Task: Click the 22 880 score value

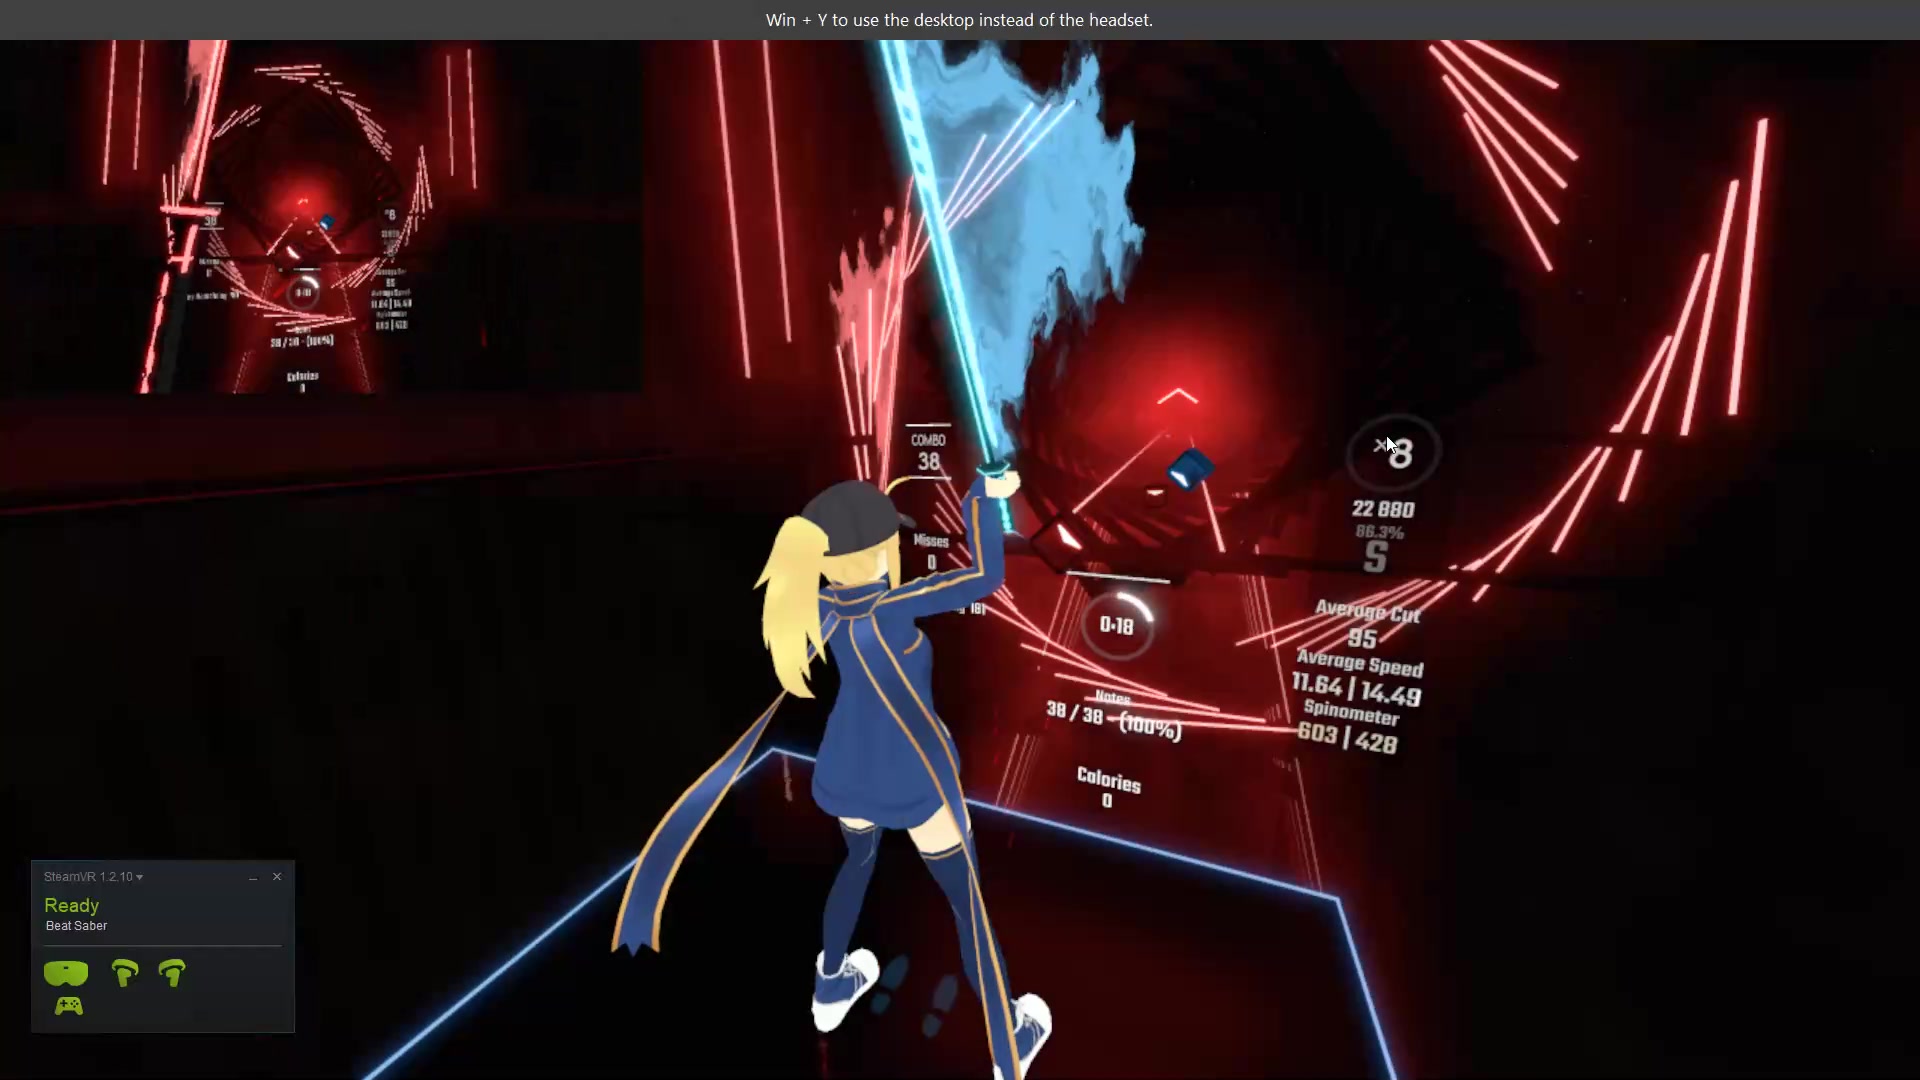Action: [x=1383, y=509]
